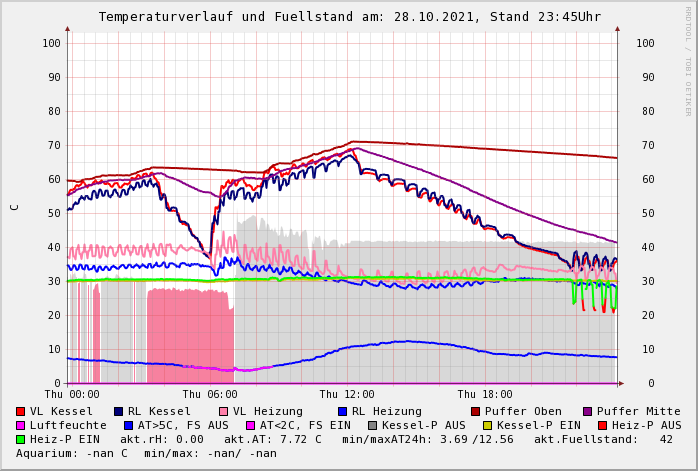Click the gray Kessel-P AUS swatch
This screenshot has height=471, width=698.
point(373,425)
